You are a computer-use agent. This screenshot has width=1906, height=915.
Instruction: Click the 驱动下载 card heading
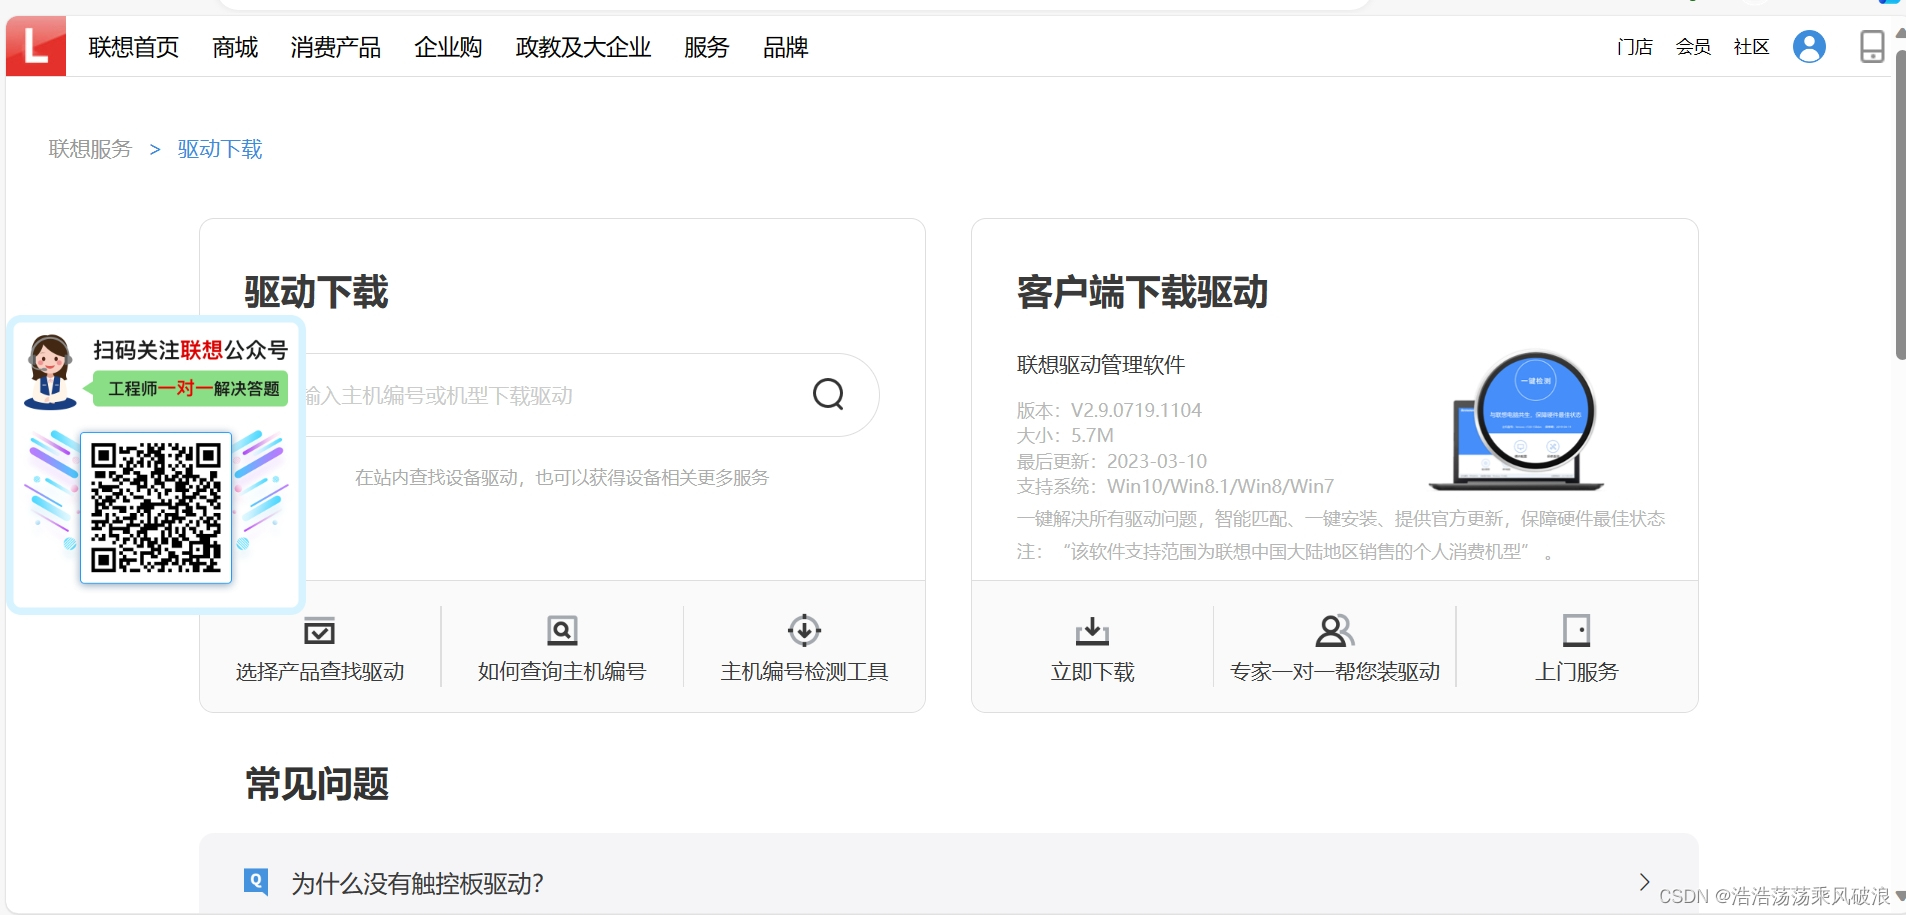(x=316, y=292)
